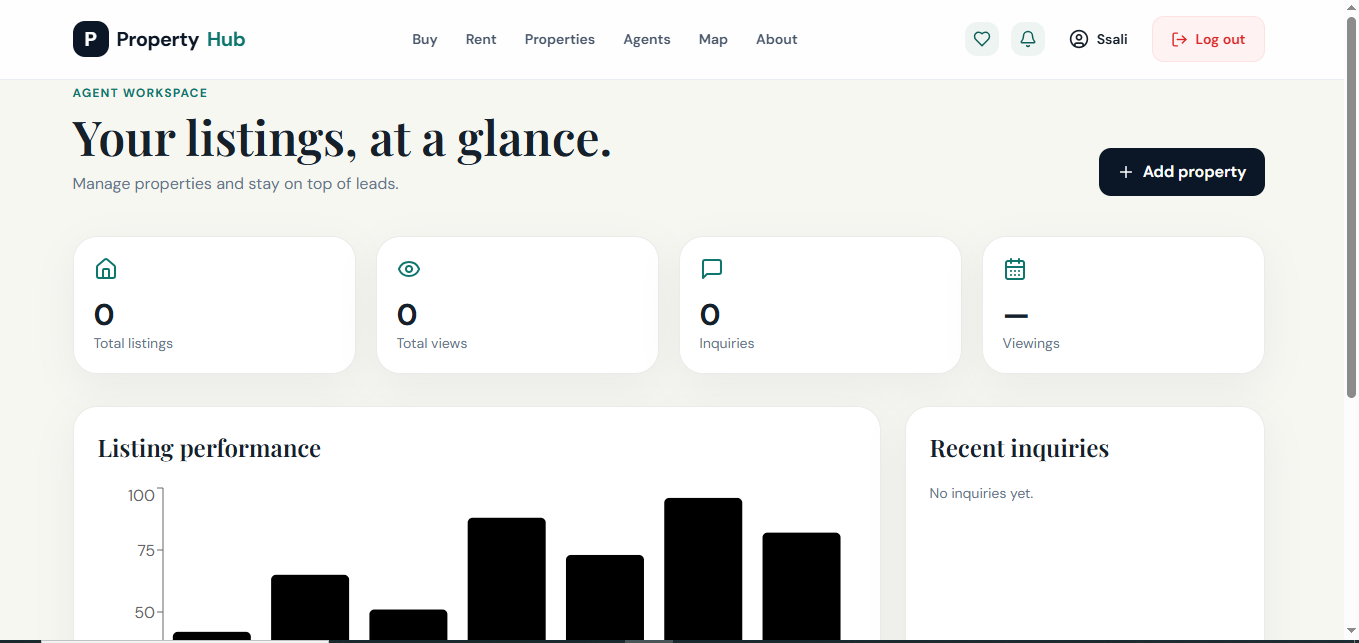Screen dimensions: 1359x643
Task: Click the 50 axis label on chart
Action: click(x=145, y=612)
